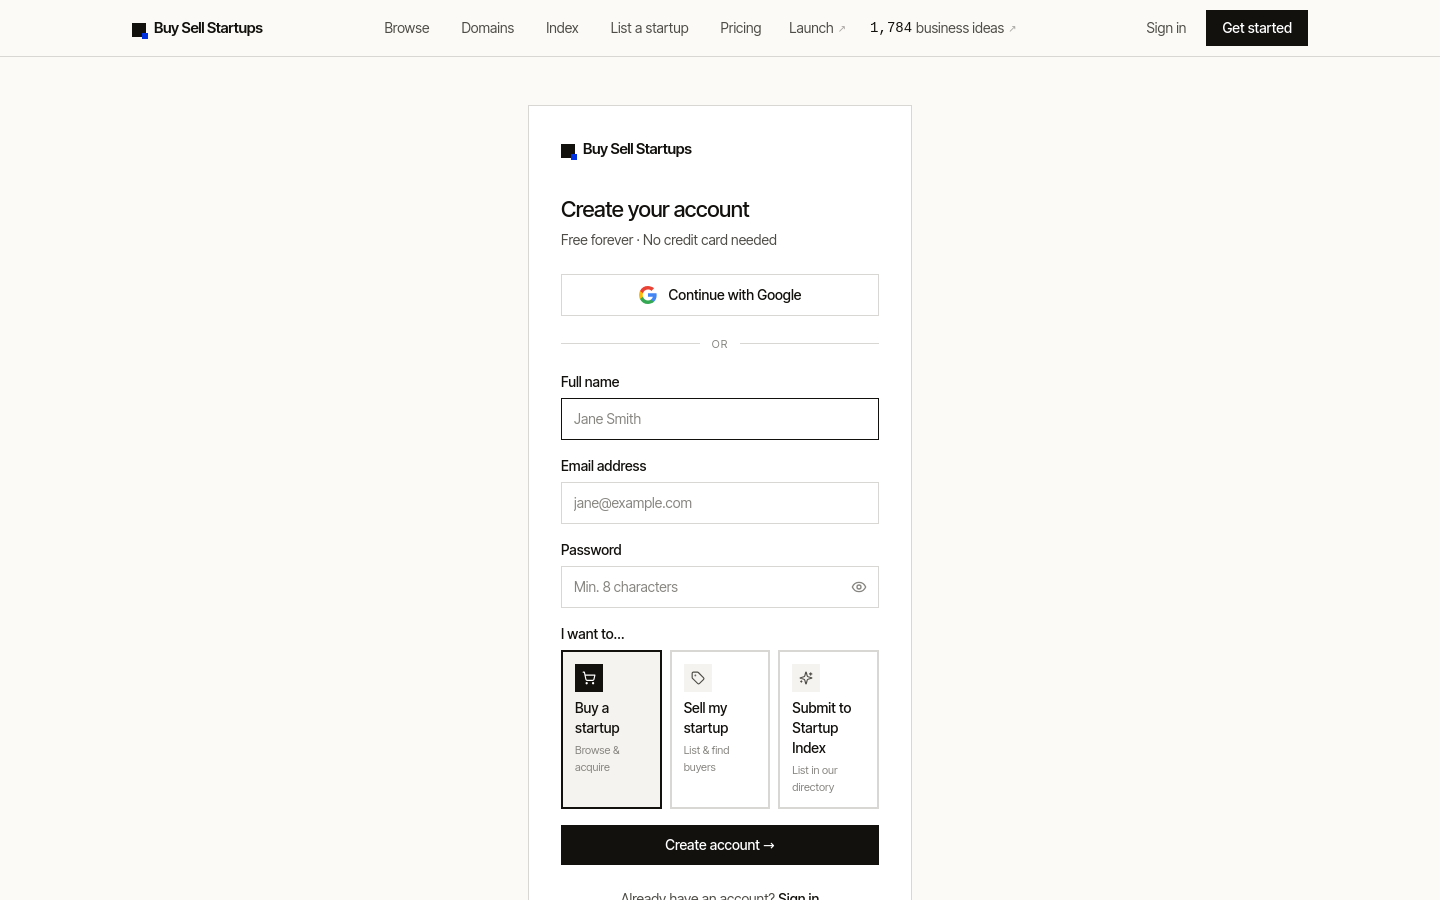Click the Create your account heading

pyautogui.click(x=655, y=210)
